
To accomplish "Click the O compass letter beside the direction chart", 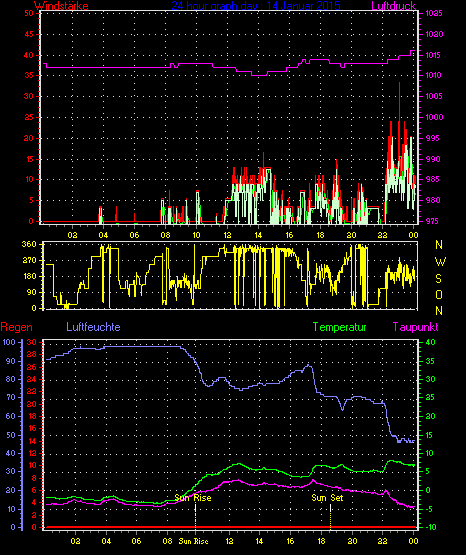I will coord(439,294).
